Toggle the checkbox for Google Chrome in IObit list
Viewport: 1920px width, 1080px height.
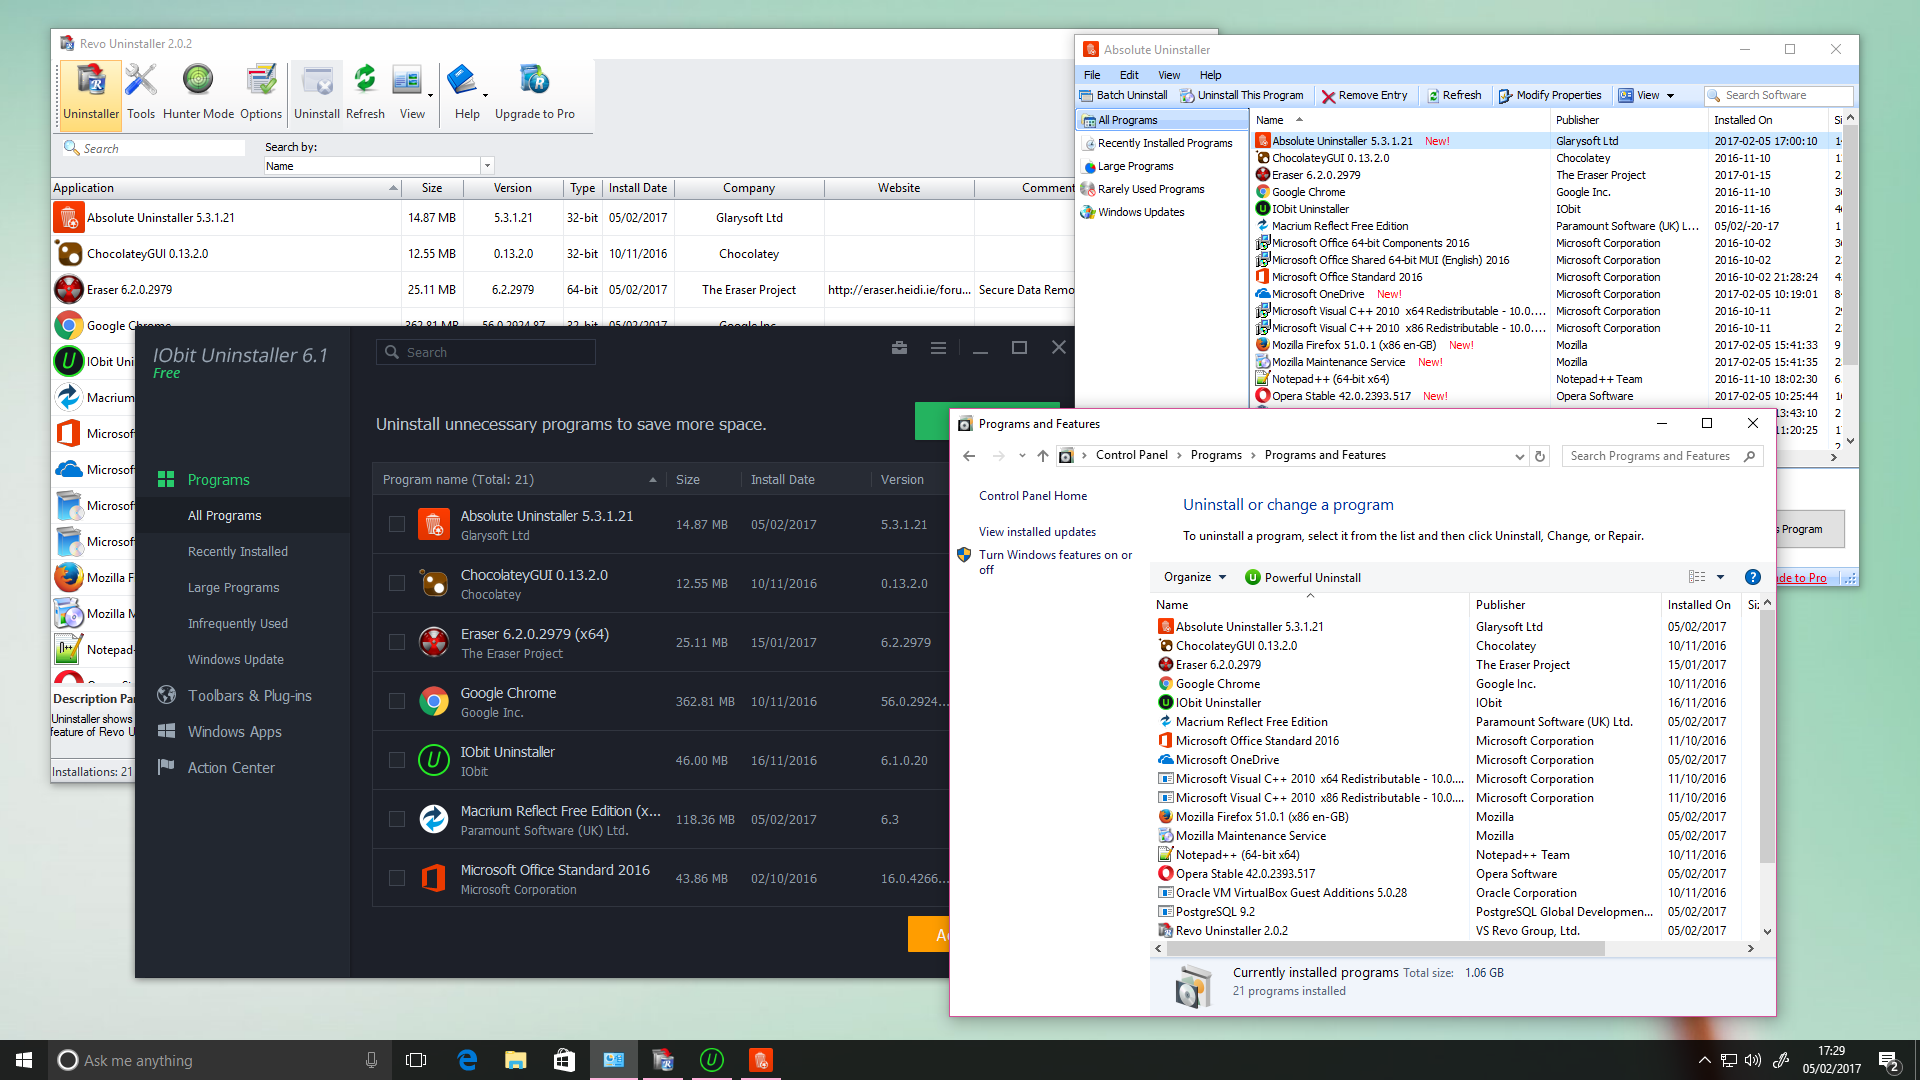pos(397,702)
